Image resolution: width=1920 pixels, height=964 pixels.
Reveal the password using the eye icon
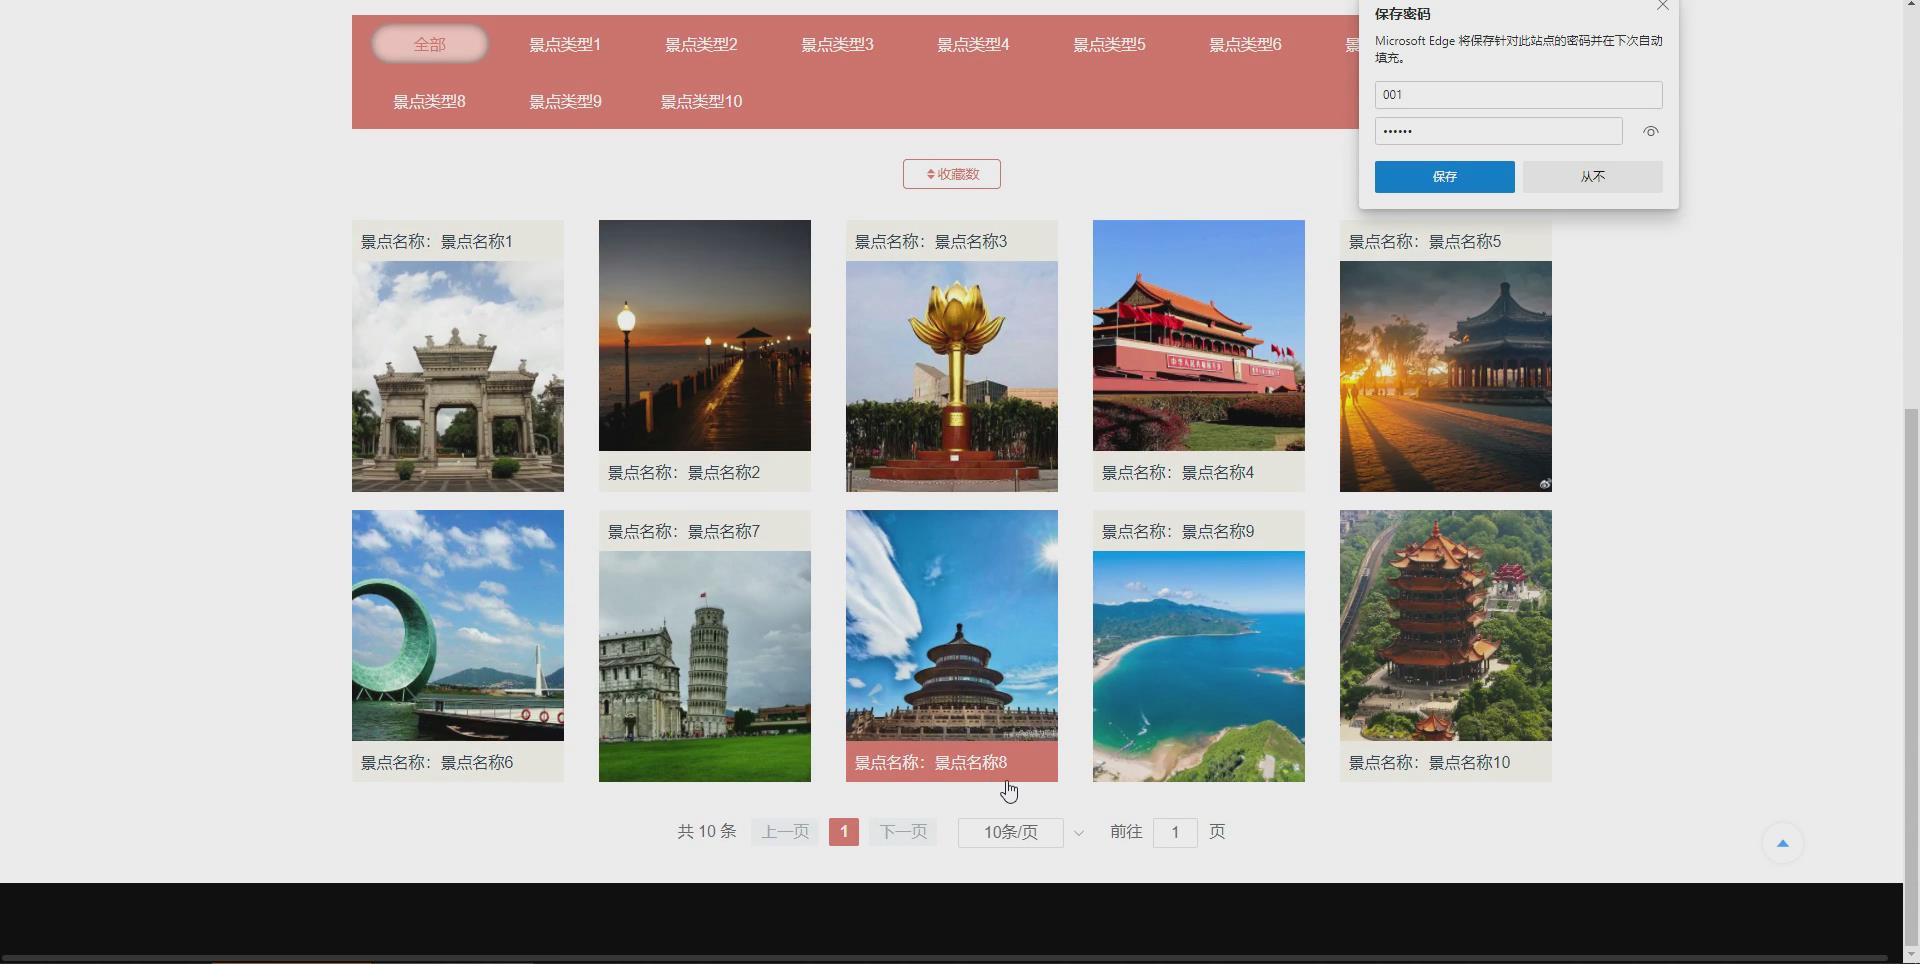pos(1649,131)
